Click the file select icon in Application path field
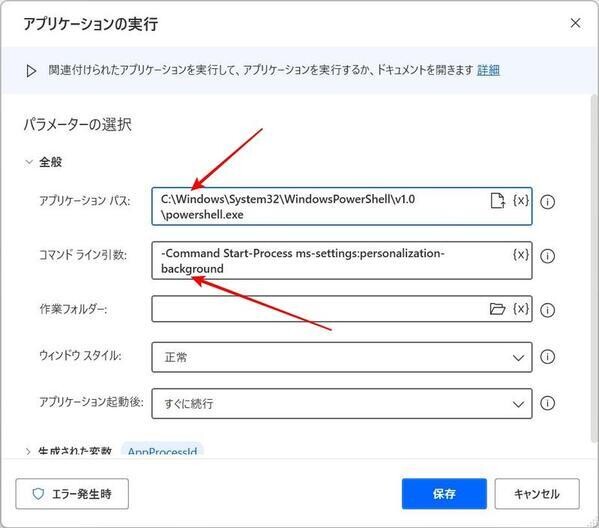 pyautogui.click(x=497, y=201)
